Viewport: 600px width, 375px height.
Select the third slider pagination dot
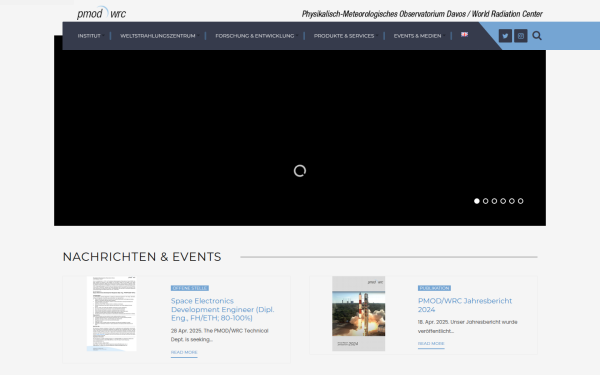[494, 201]
